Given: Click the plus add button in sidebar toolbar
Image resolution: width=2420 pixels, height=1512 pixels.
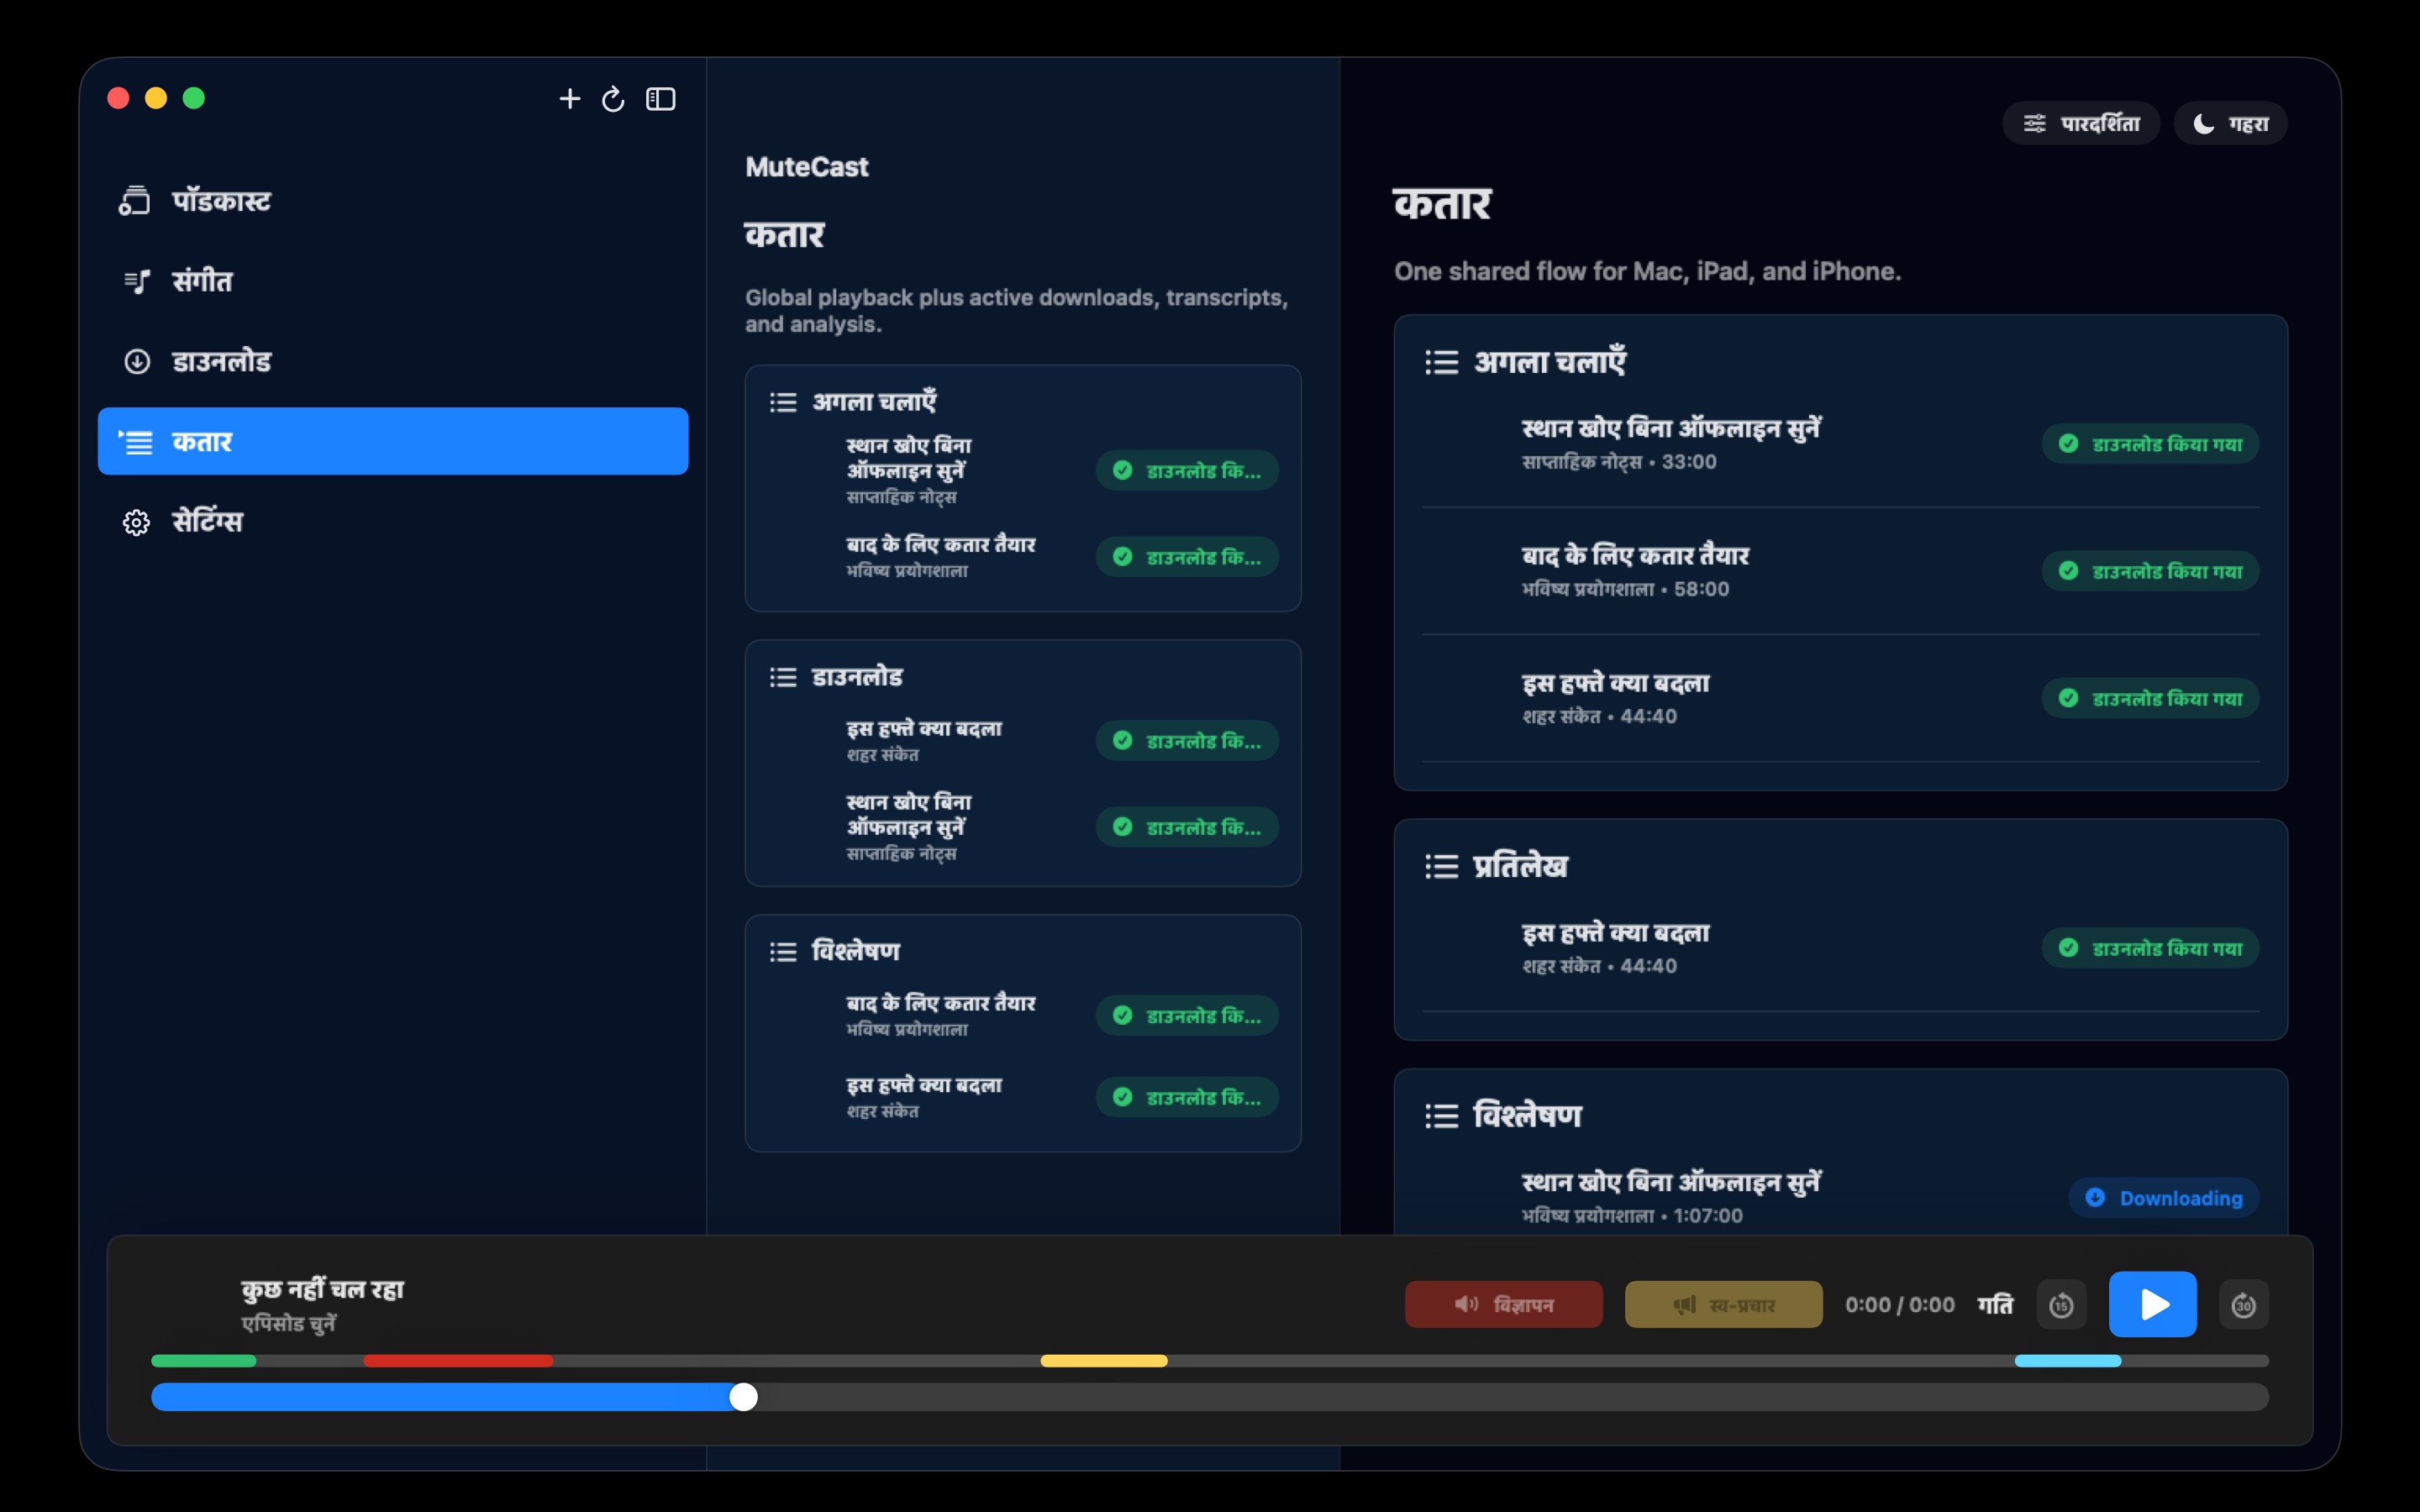Looking at the screenshot, I should (x=569, y=99).
